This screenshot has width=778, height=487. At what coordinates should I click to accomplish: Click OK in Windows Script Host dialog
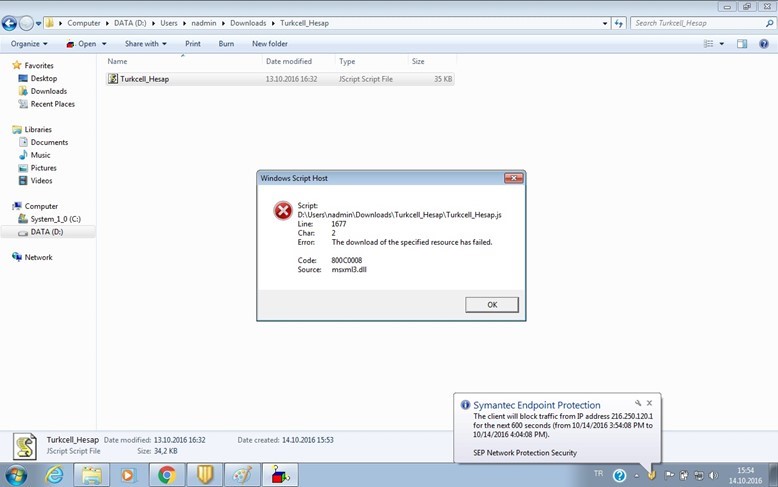click(492, 304)
